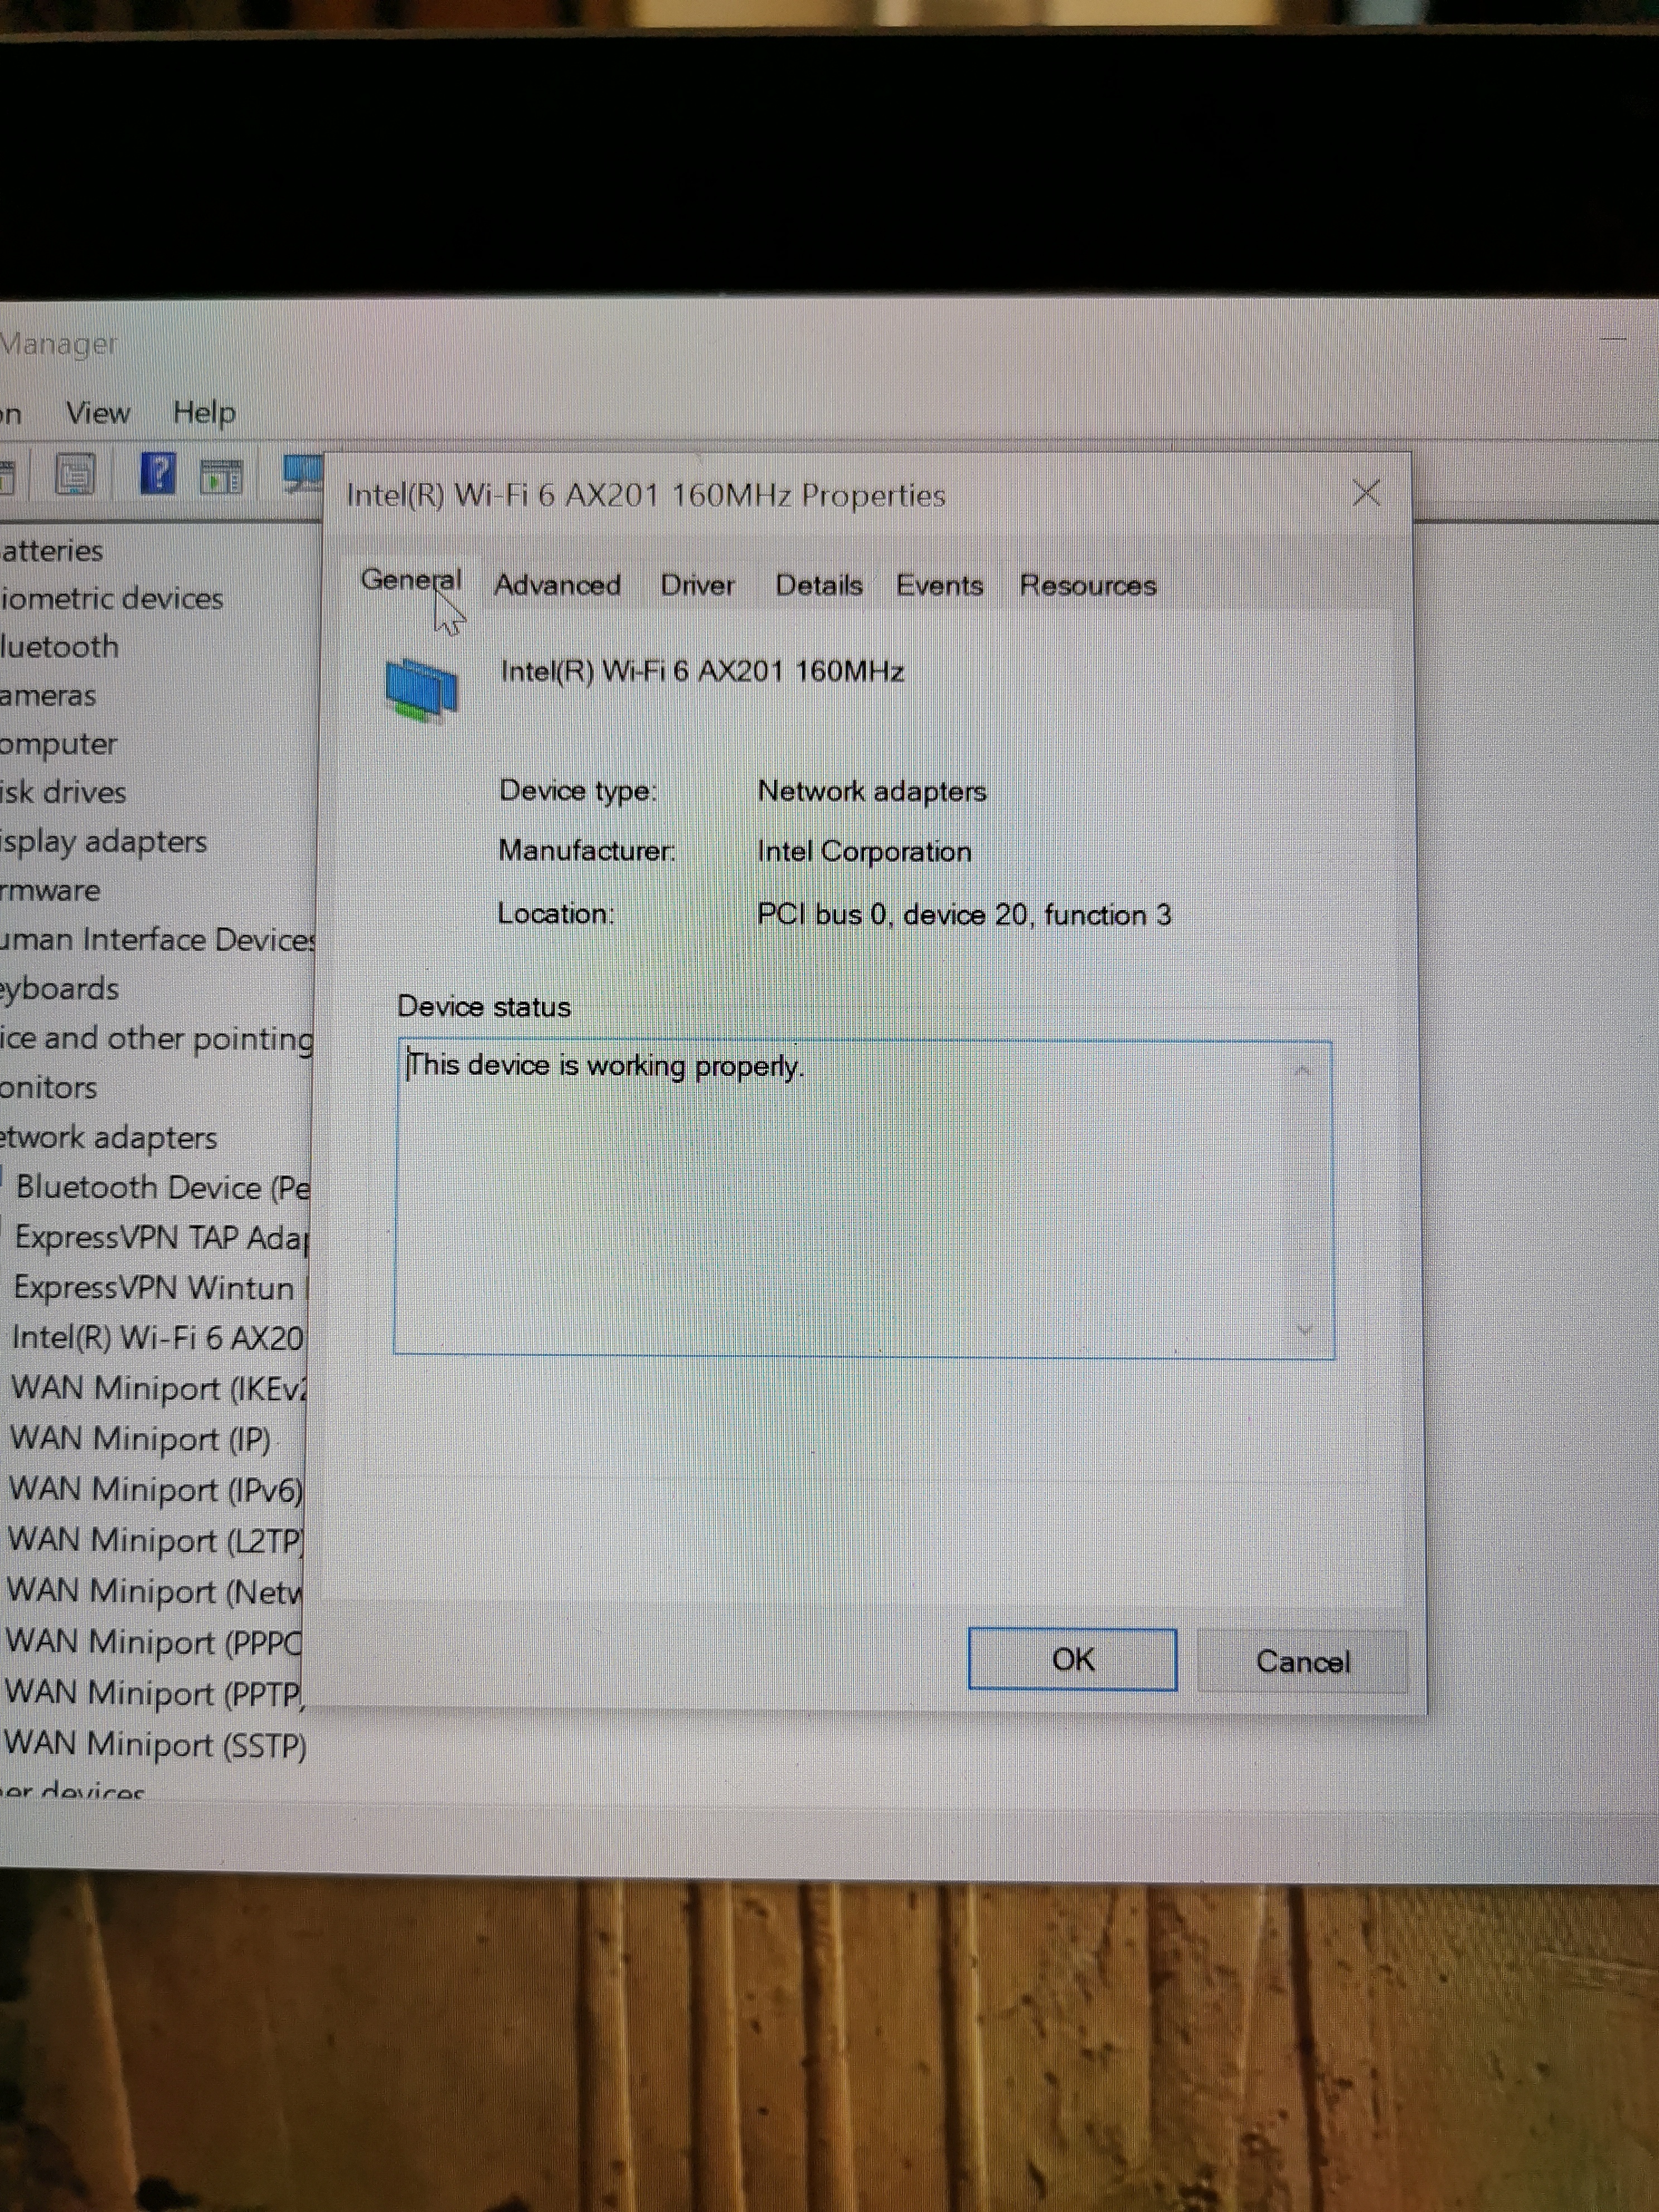The height and width of the screenshot is (2212, 1659).
Task: Select Monitors category in device tree
Action: click(49, 1088)
